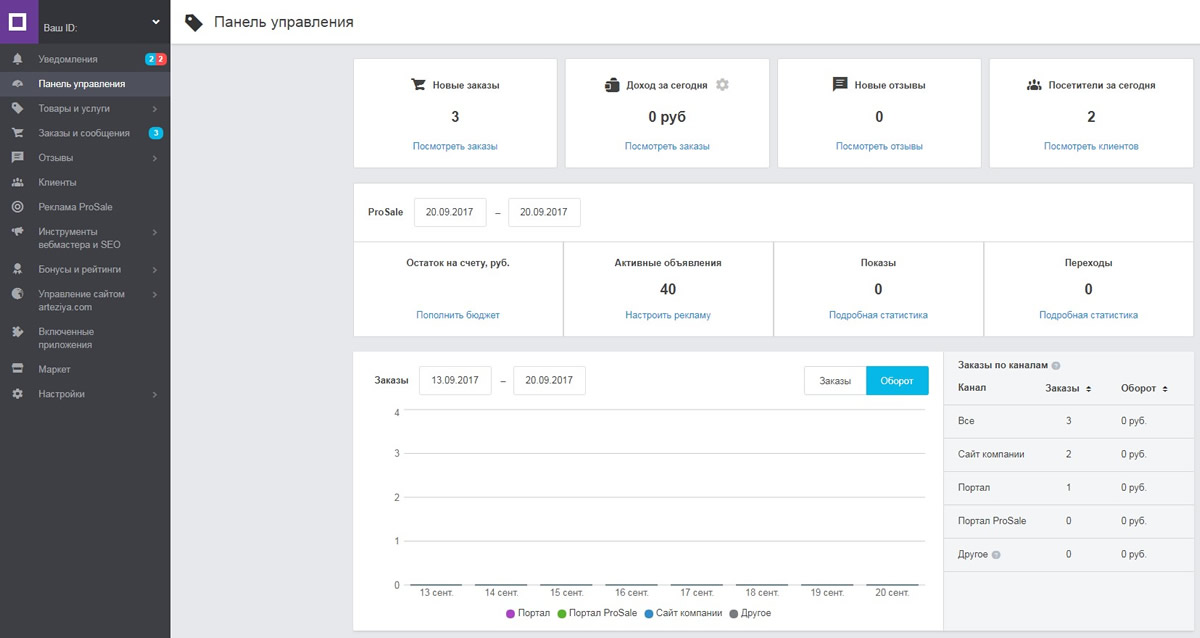The height and width of the screenshot is (638, 1200).
Task: Click the 13.09.2017 start date field
Action: [455, 380]
